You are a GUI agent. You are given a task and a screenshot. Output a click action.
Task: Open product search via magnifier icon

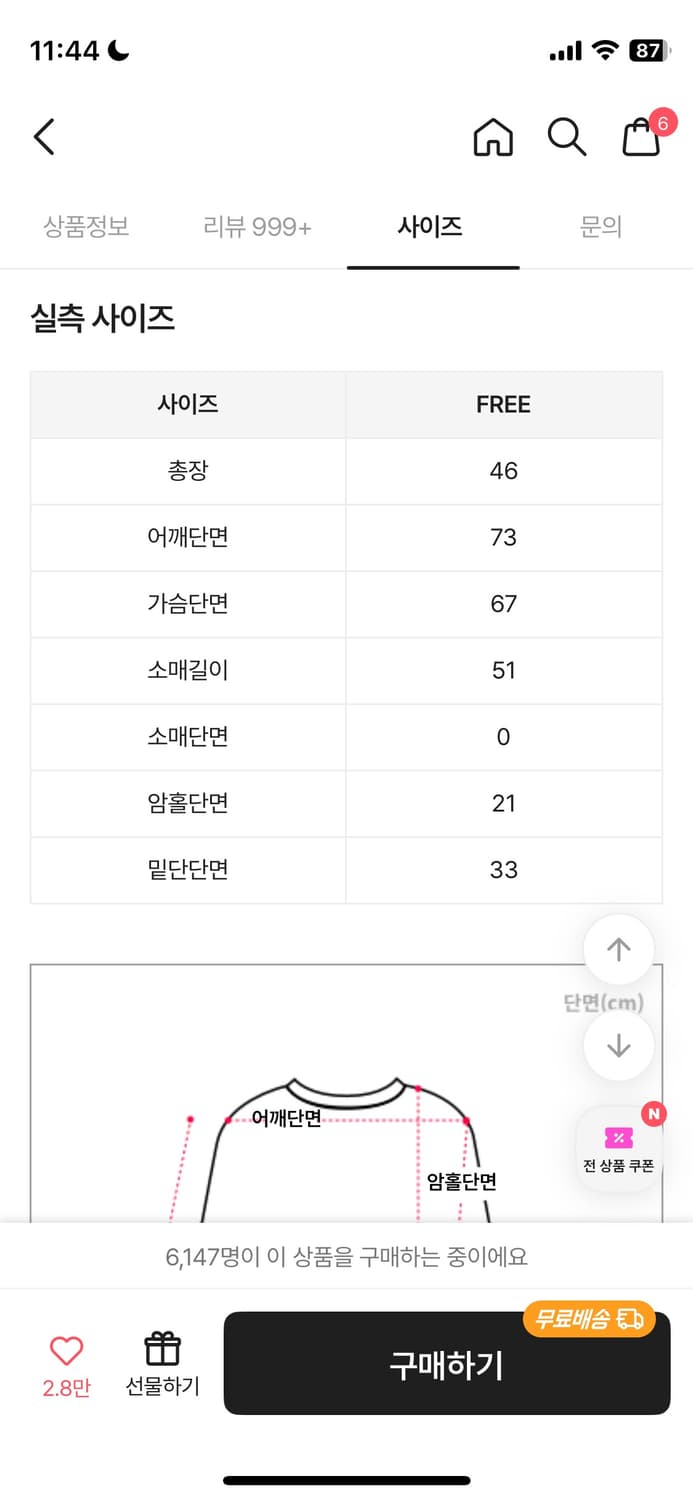(567, 138)
